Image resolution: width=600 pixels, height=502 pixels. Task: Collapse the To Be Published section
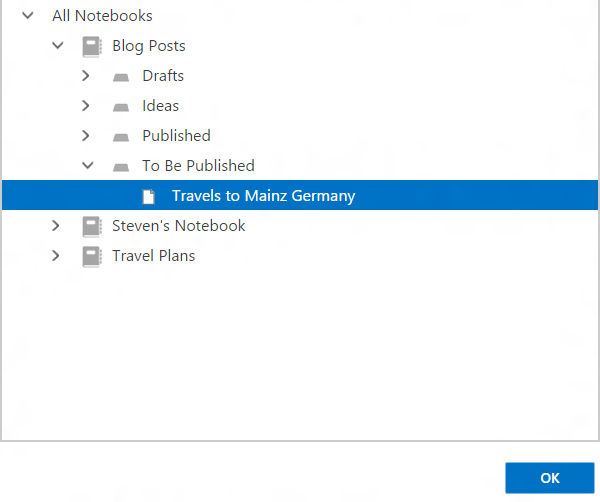click(87, 166)
